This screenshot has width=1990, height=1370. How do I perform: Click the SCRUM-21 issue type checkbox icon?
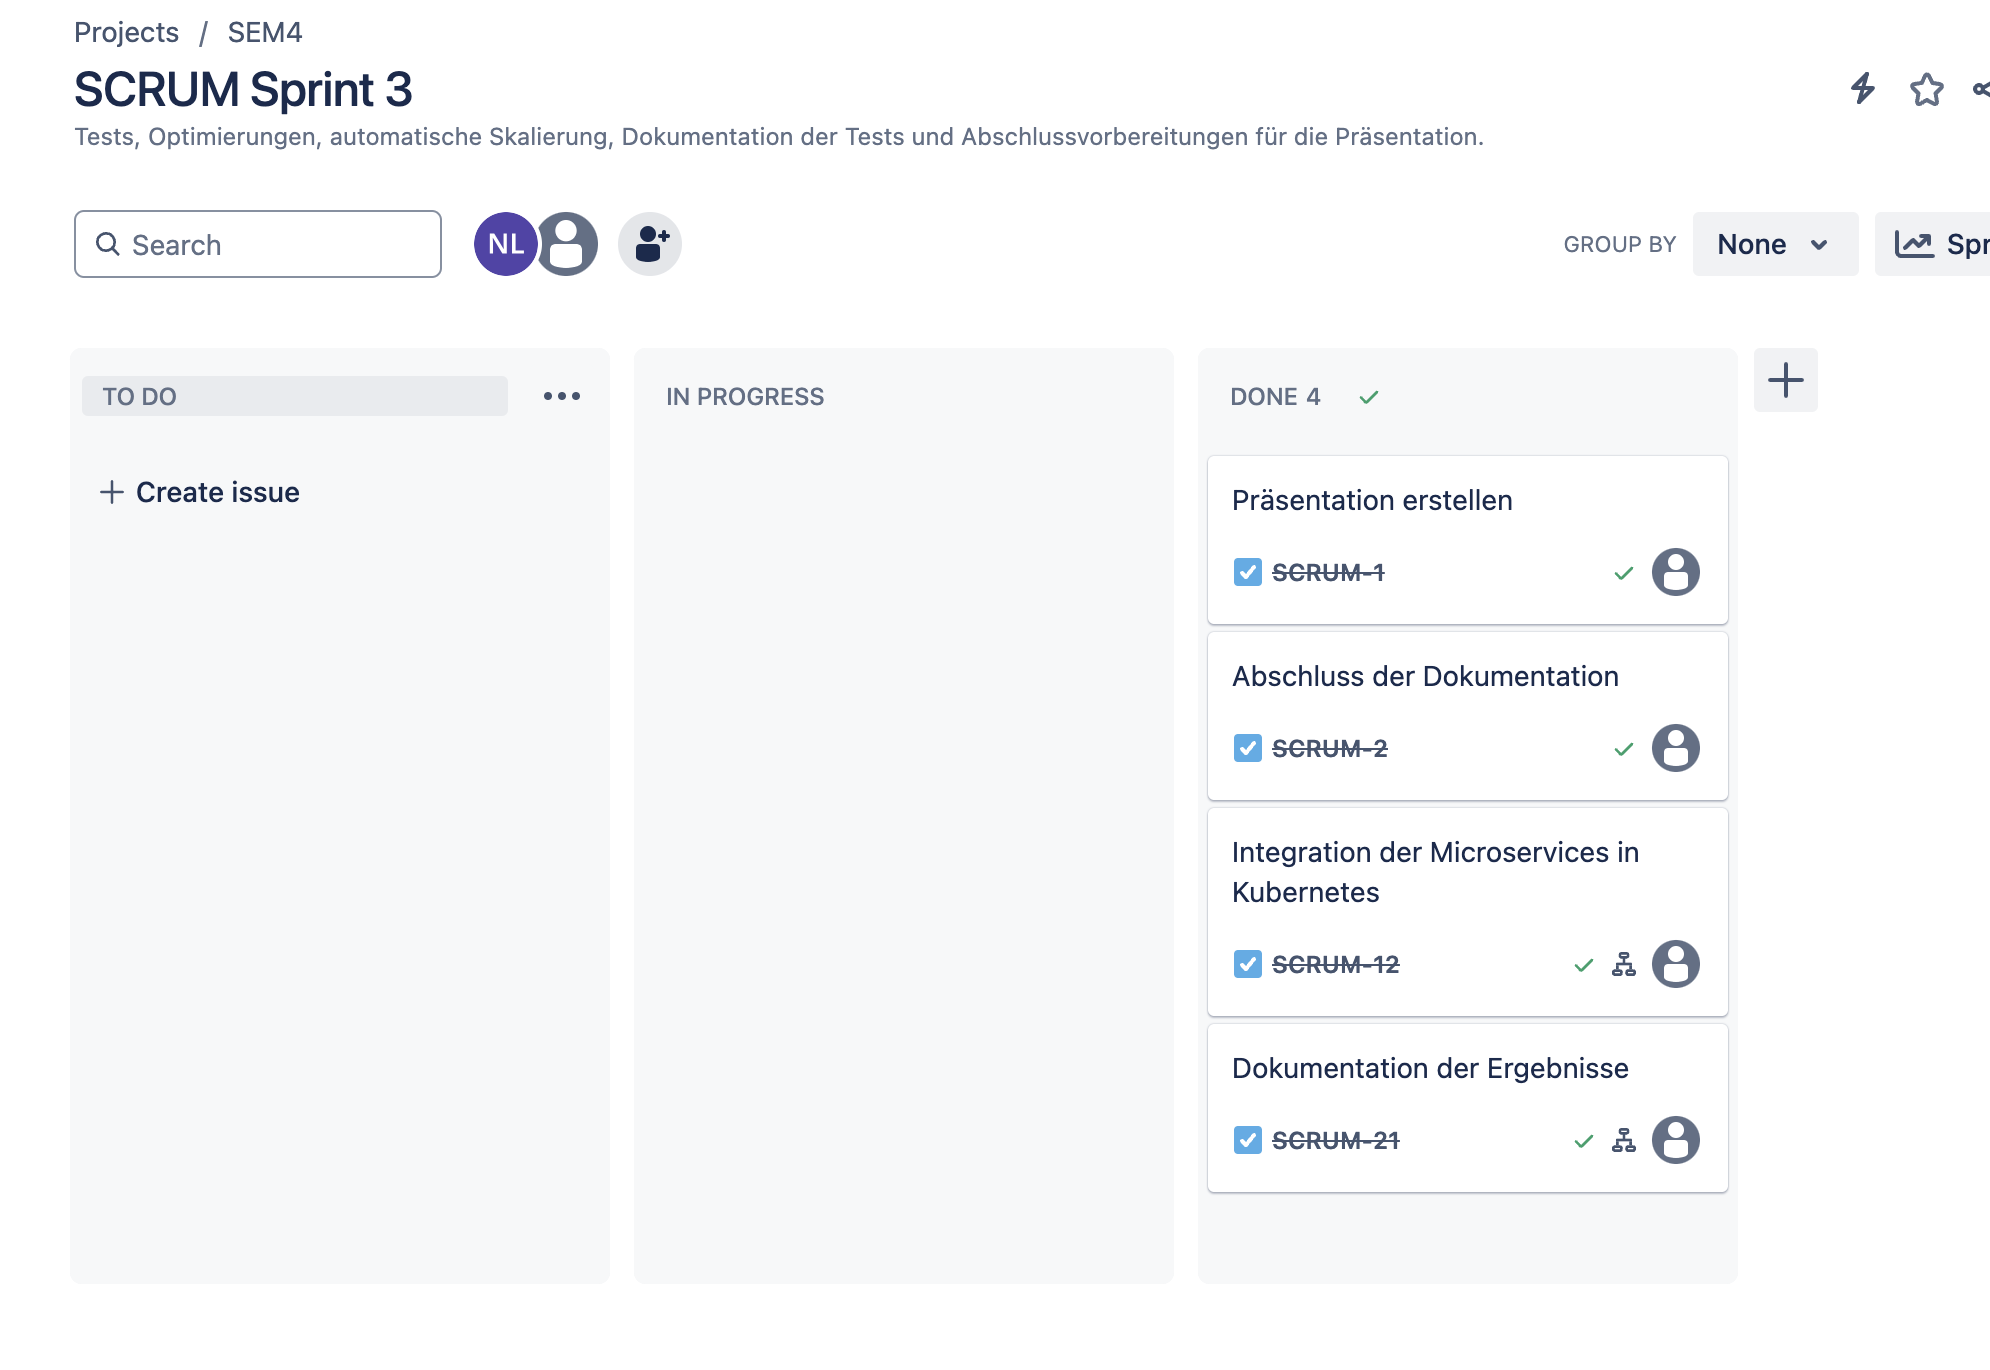click(1247, 1140)
